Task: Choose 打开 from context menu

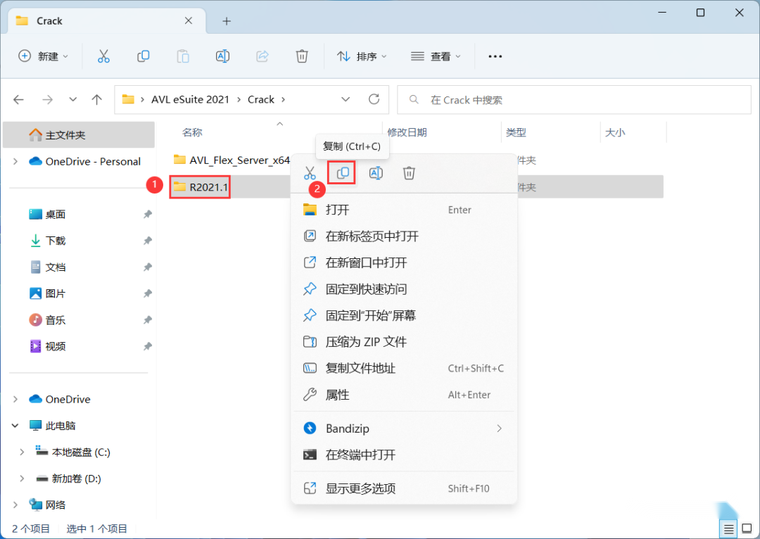Action: pos(404,210)
